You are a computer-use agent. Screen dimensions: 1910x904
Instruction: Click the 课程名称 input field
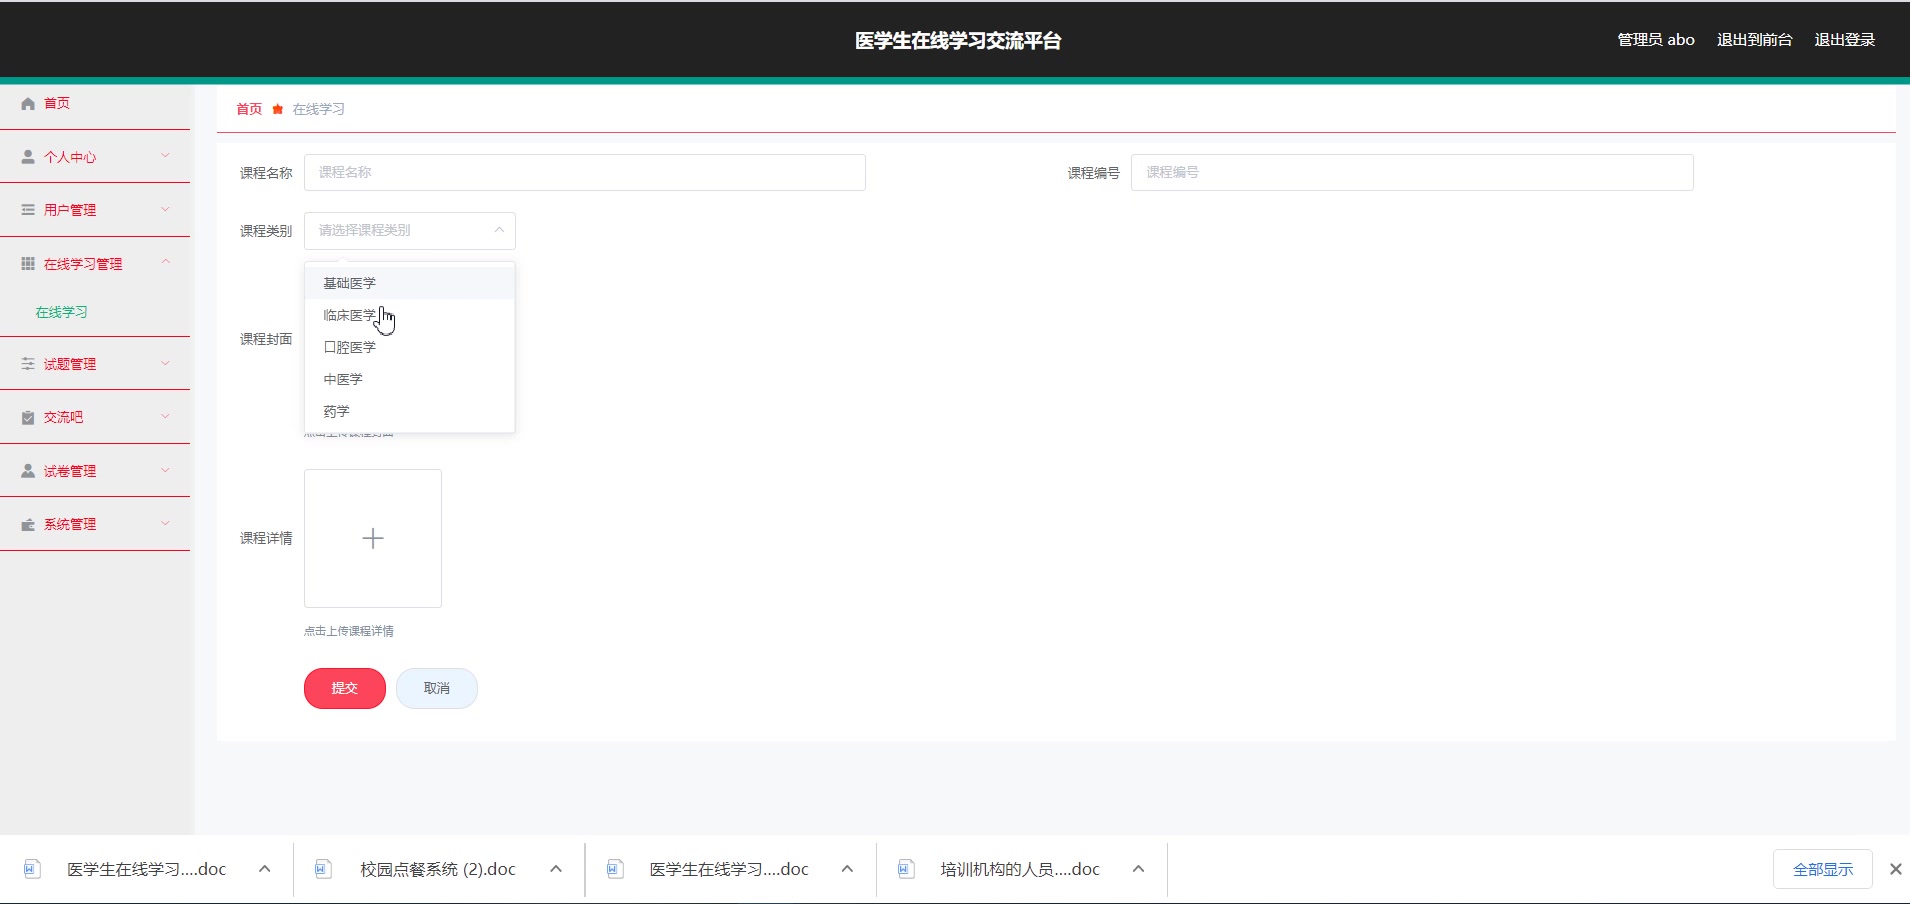tap(584, 172)
